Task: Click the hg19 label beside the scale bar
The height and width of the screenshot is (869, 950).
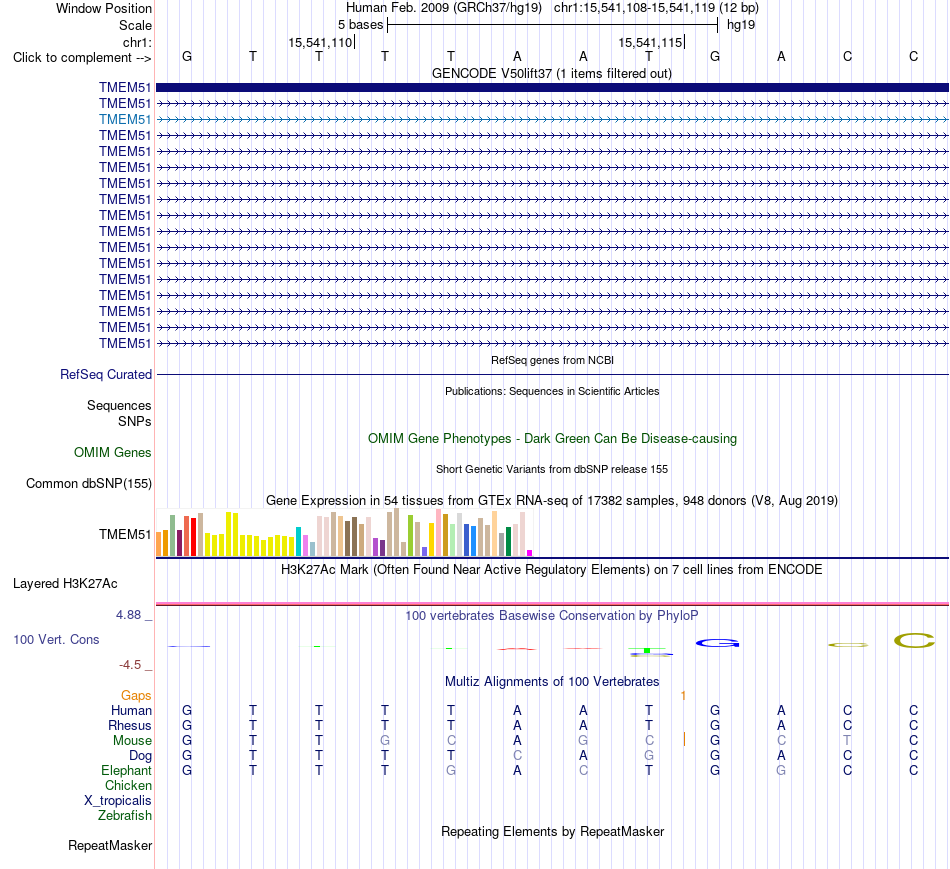Action: click(x=741, y=25)
